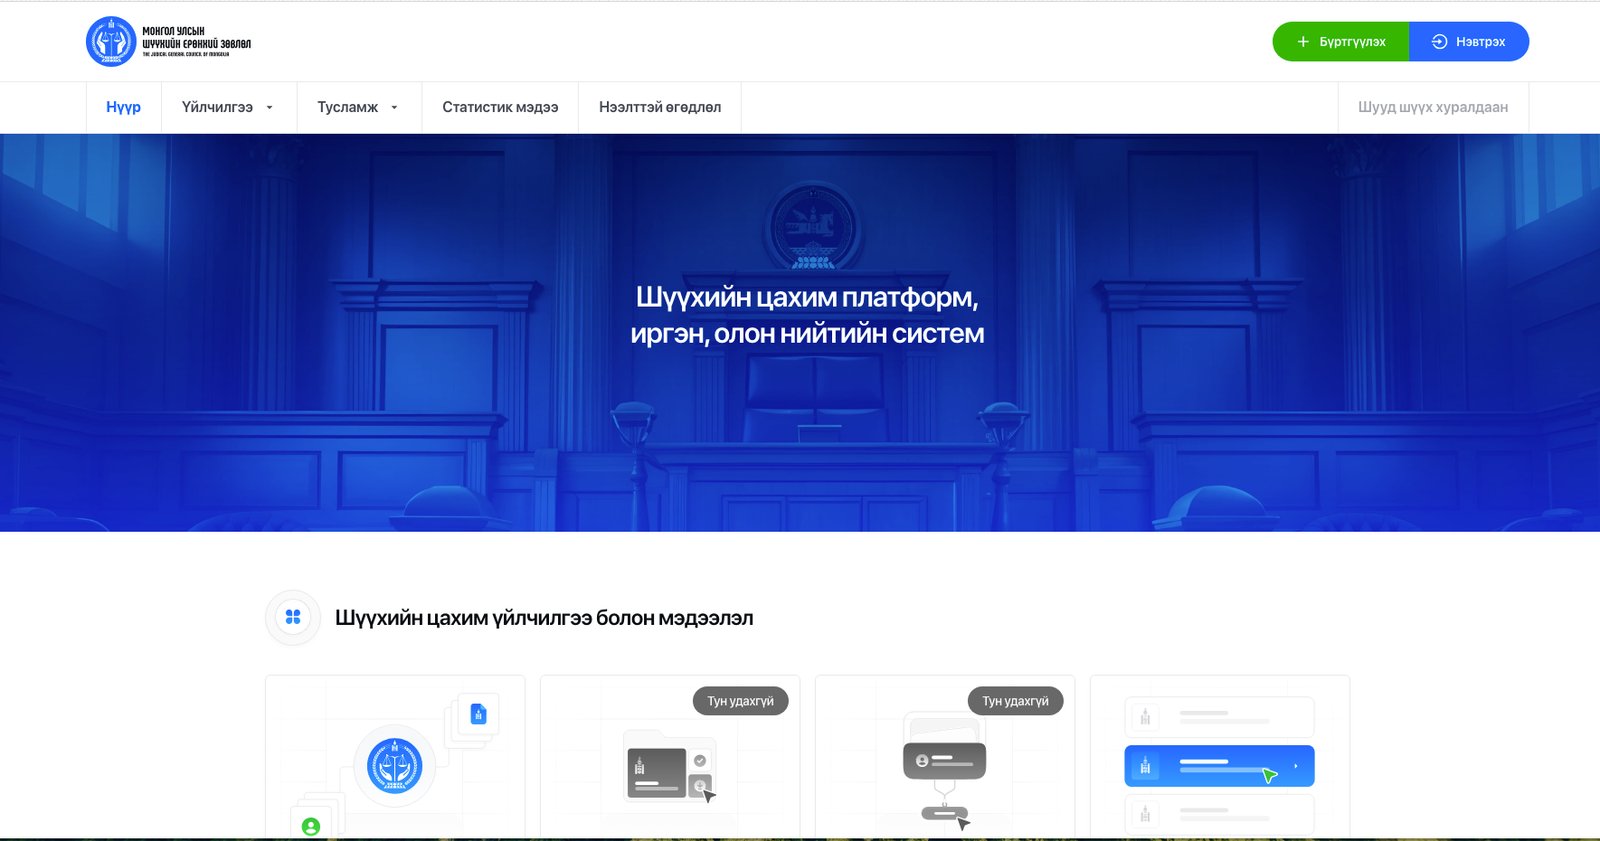Click the Тун удахгүй badge on second card

tap(740, 701)
